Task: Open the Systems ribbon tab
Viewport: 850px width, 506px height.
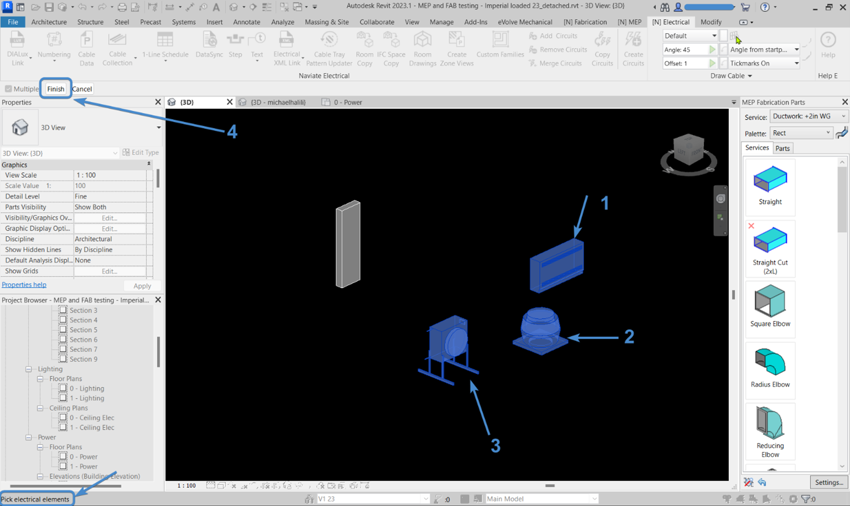Action: coord(184,22)
